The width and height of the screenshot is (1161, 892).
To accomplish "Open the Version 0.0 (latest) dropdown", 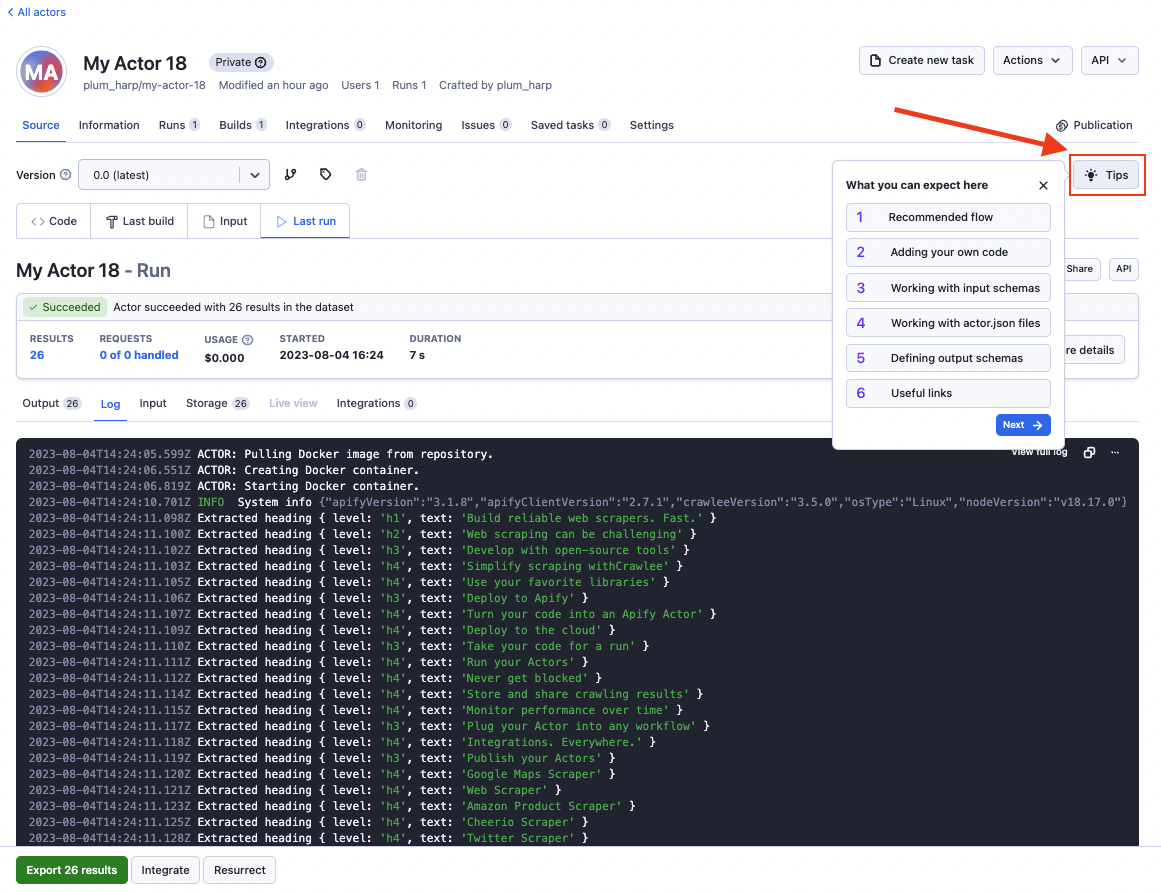I will tap(174, 175).
